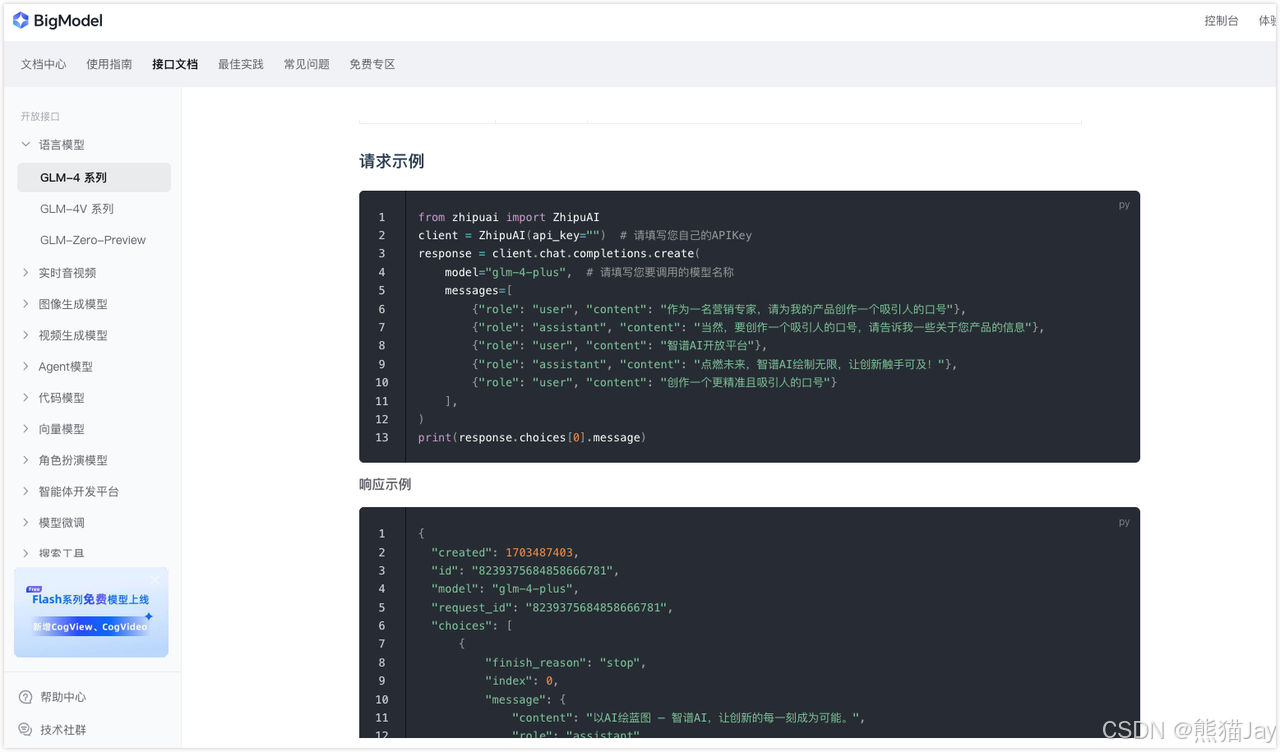Expand the 视频生成模型 chevron

(x=26, y=335)
